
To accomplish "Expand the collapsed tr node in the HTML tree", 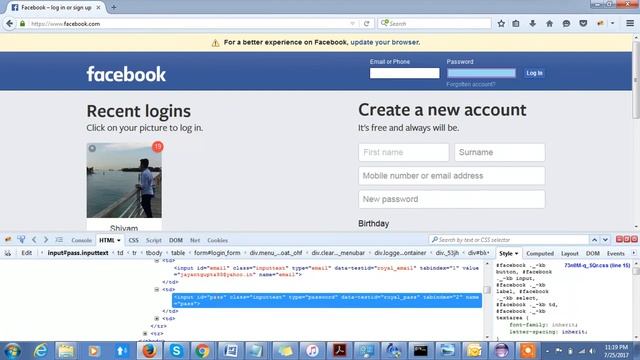I will pos(145,333).
